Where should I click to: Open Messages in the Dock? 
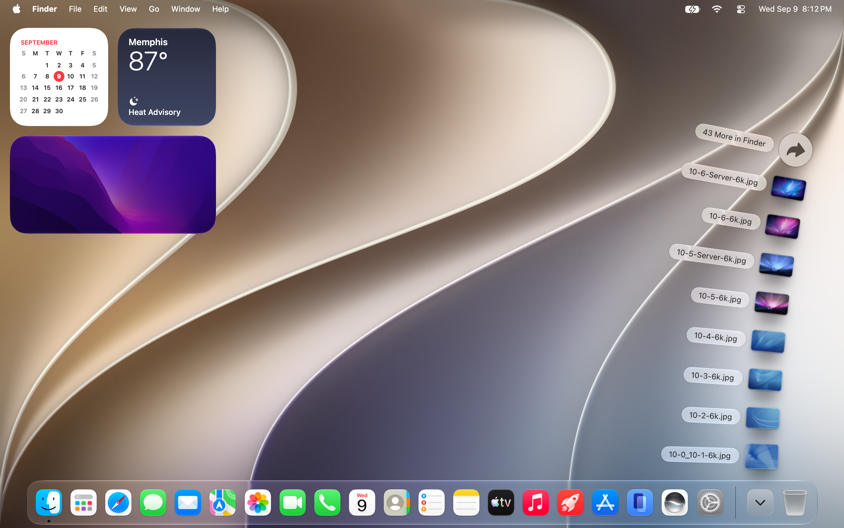click(153, 503)
